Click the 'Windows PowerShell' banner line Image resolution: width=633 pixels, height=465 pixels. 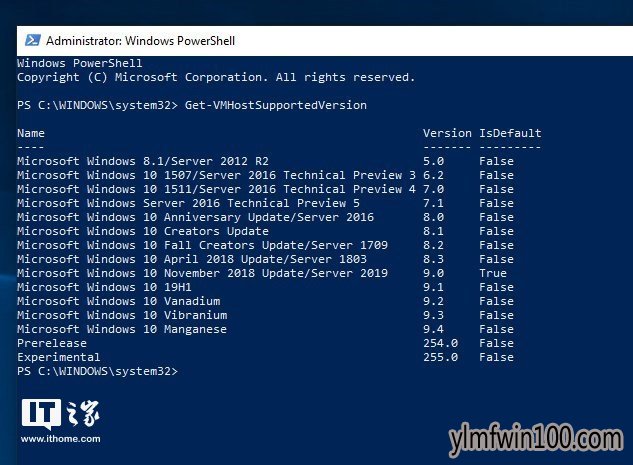(x=80, y=63)
